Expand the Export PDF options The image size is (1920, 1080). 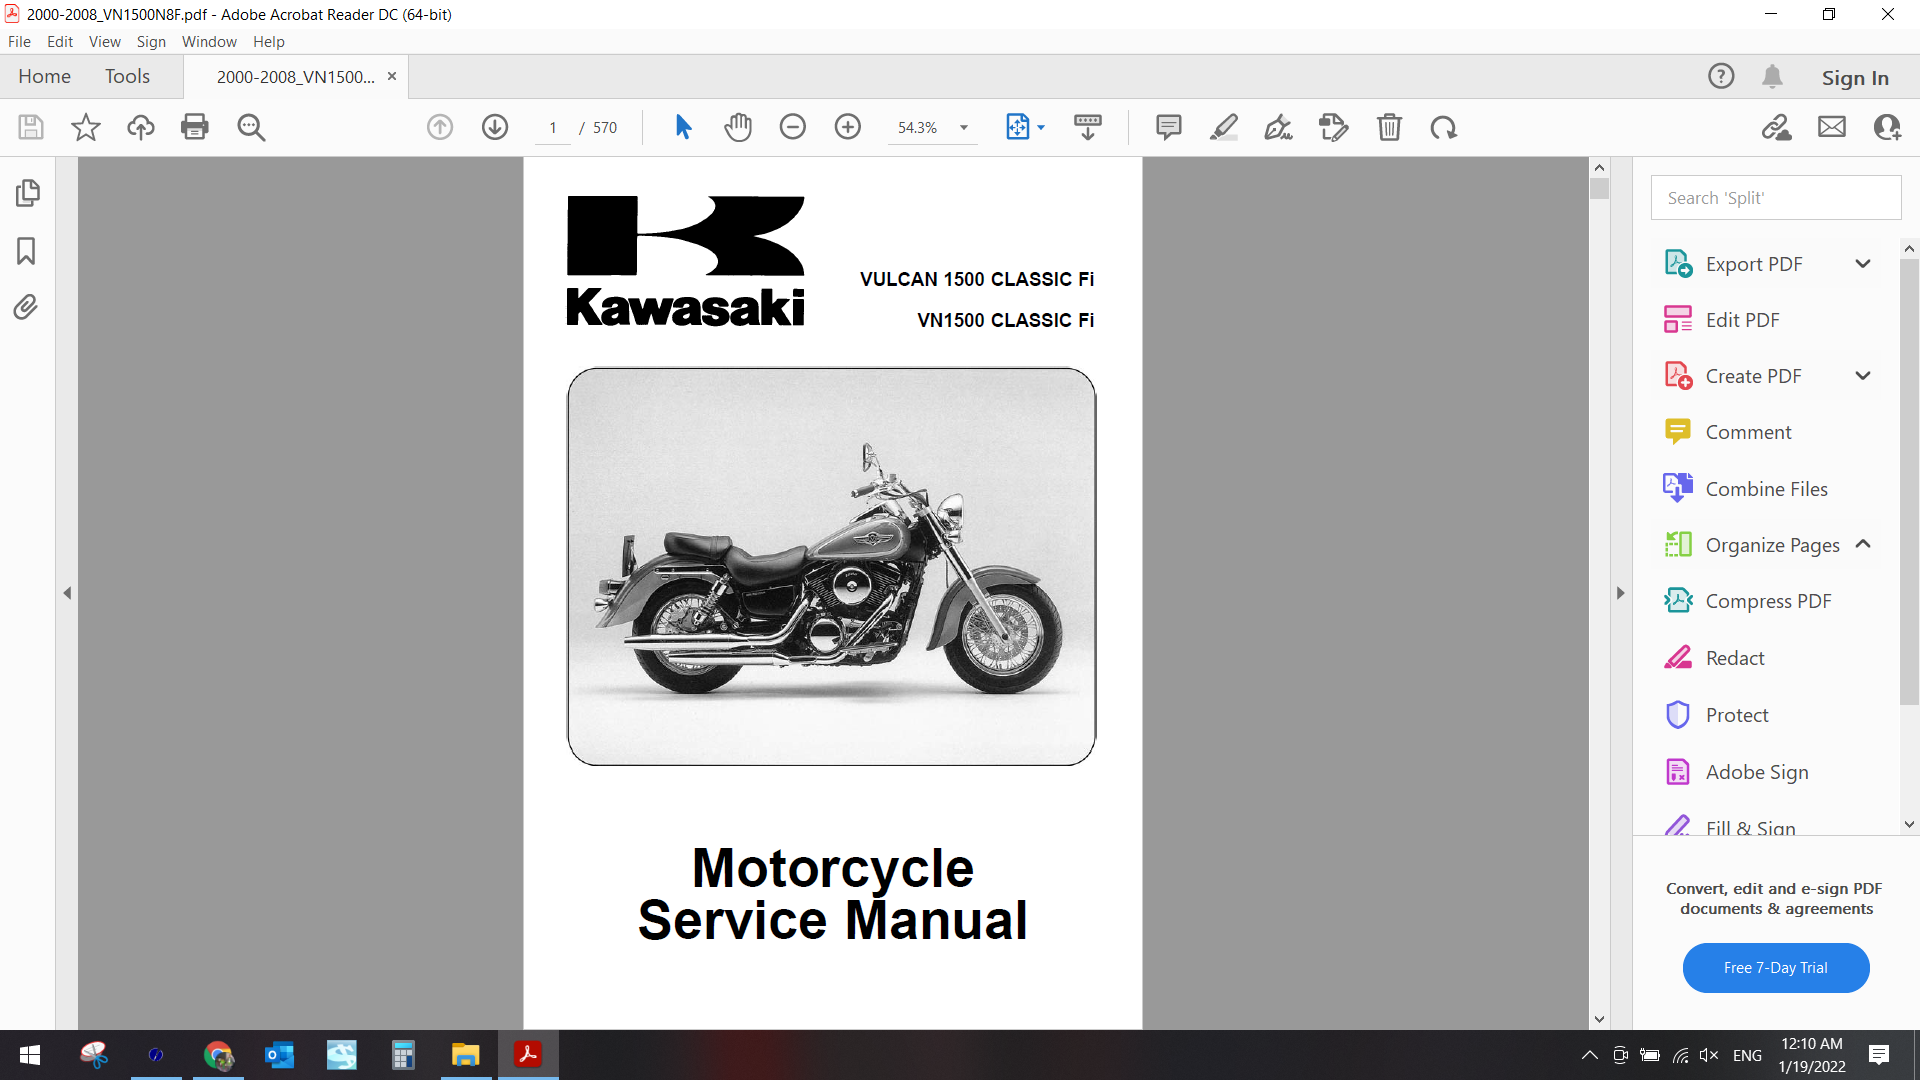(1863, 264)
